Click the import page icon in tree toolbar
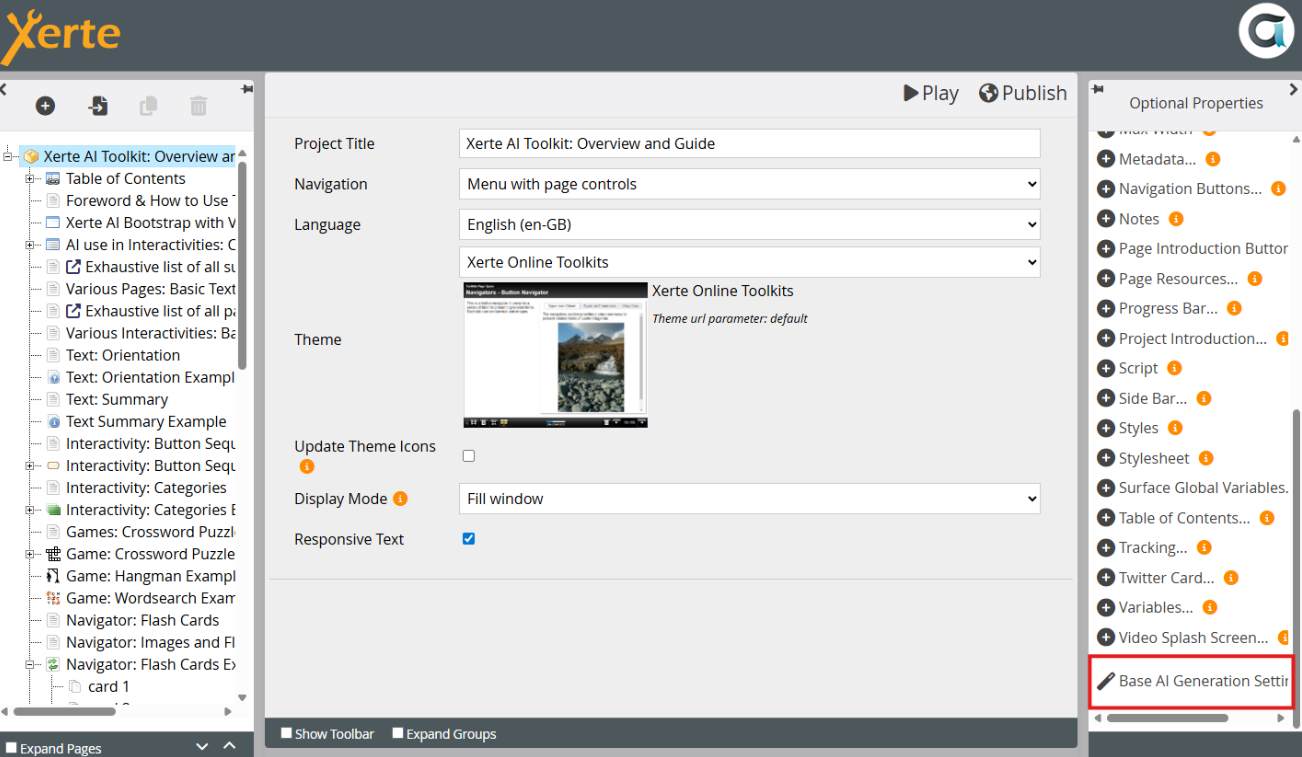Image resolution: width=1302 pixels, height=757 pixels. click(x=98, y=106)
